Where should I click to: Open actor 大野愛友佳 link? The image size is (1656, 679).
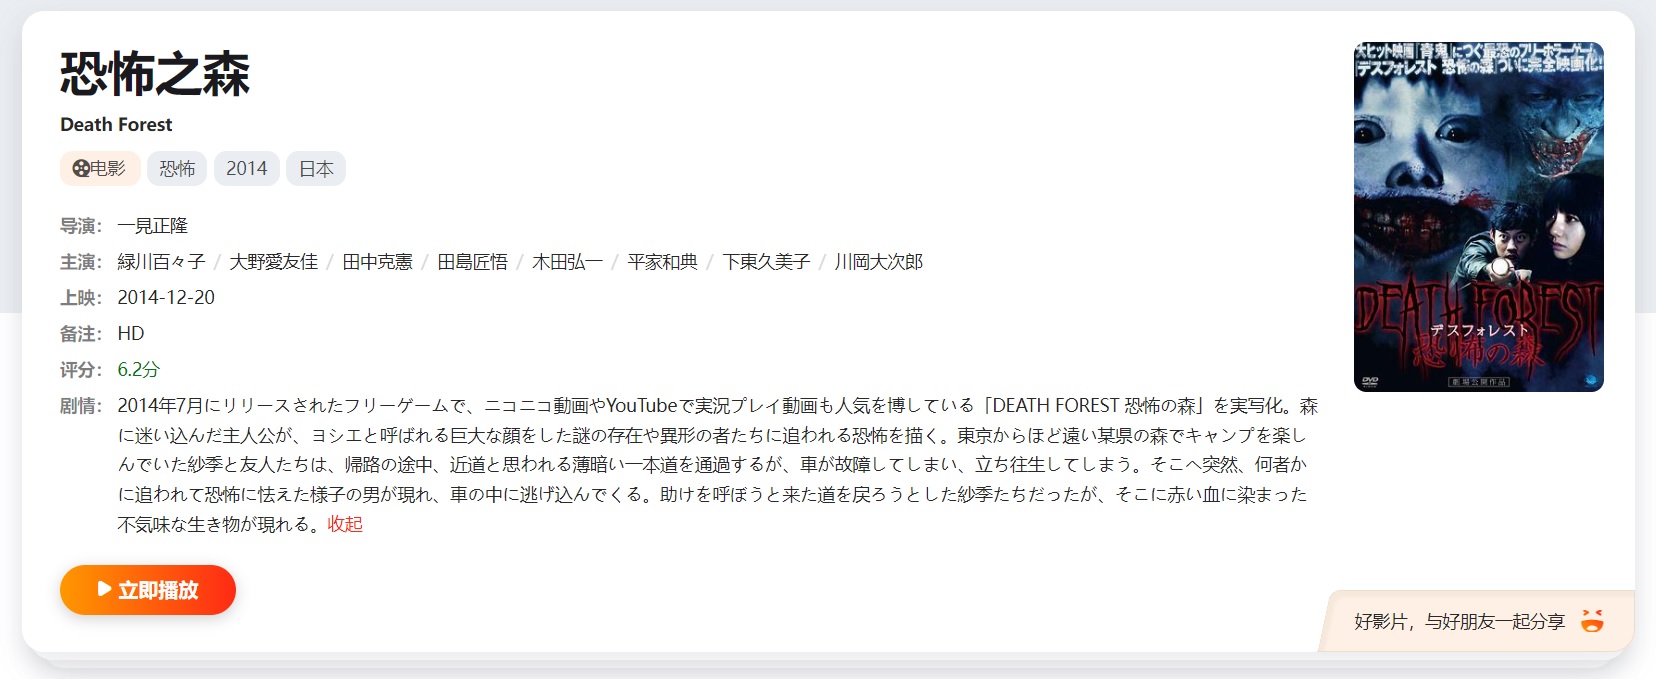tap(274, 262)
